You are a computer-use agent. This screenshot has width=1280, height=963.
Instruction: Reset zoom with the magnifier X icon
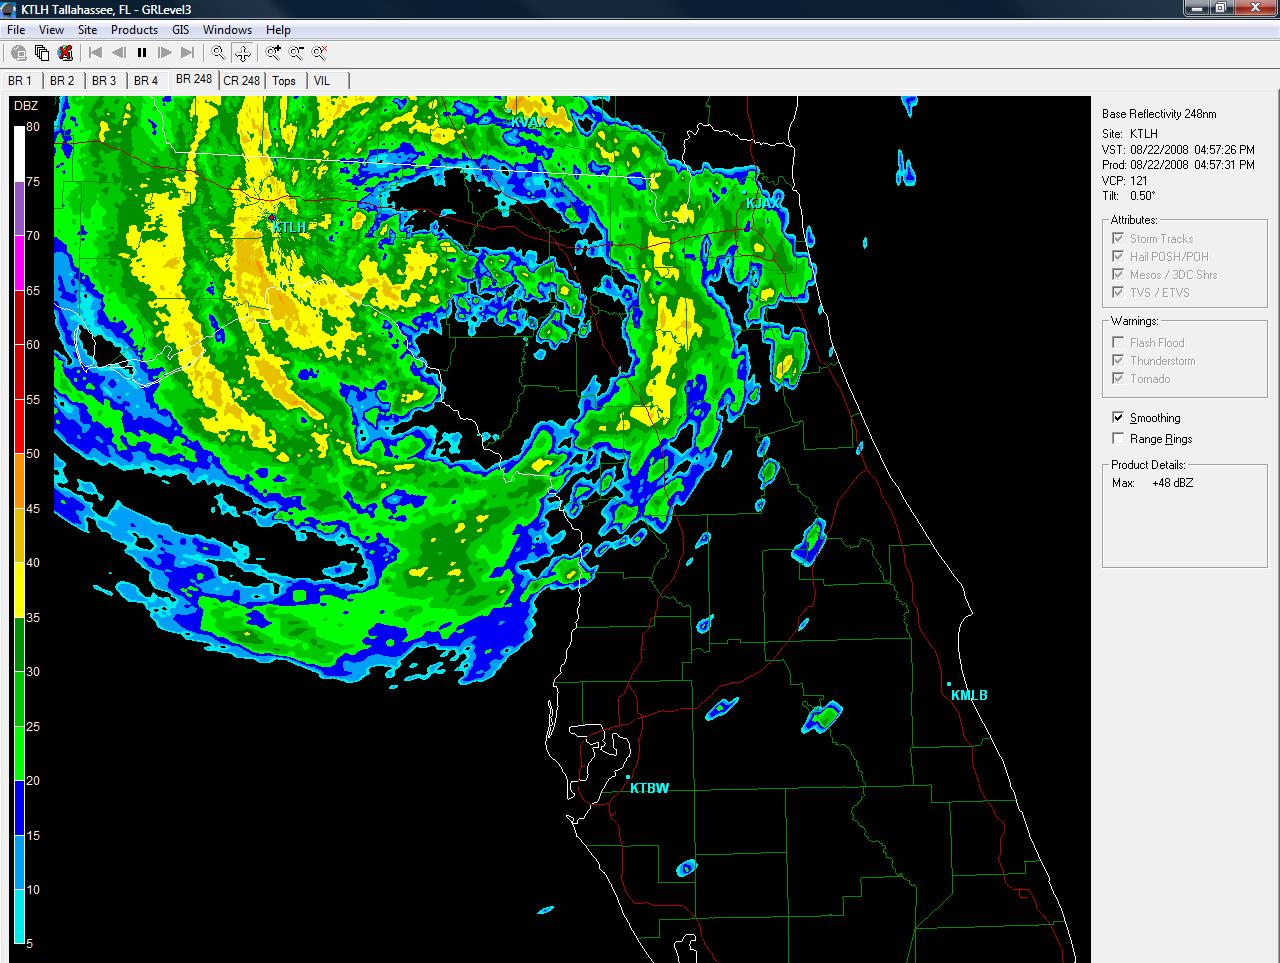point(319,53)
